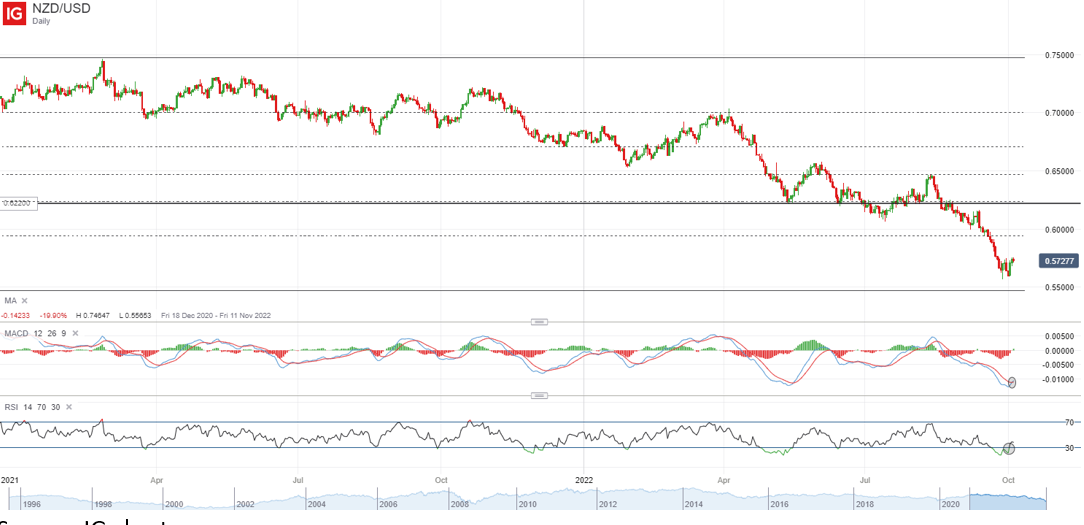The width and height of the screenshot is (1084, 525).
Task: Open MA indicator settings label
Action: pyautogui.click(x=10, y=300)
